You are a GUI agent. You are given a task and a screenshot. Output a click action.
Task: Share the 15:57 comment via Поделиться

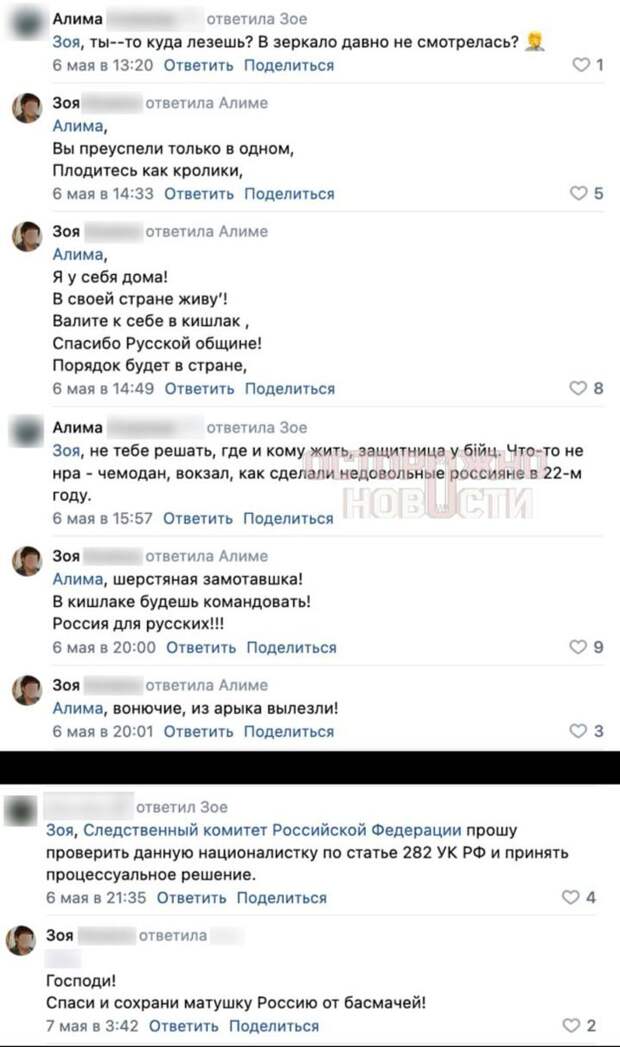click(288, 518)
